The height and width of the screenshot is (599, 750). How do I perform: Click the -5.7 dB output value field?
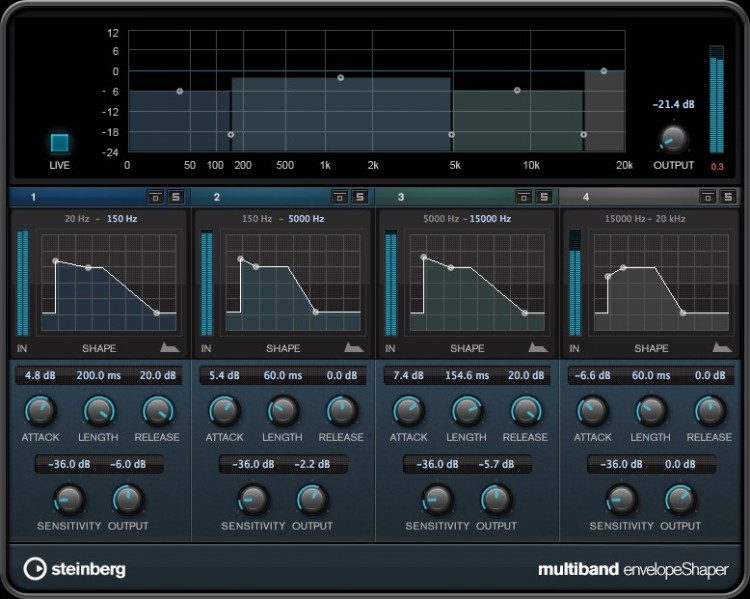496,464
